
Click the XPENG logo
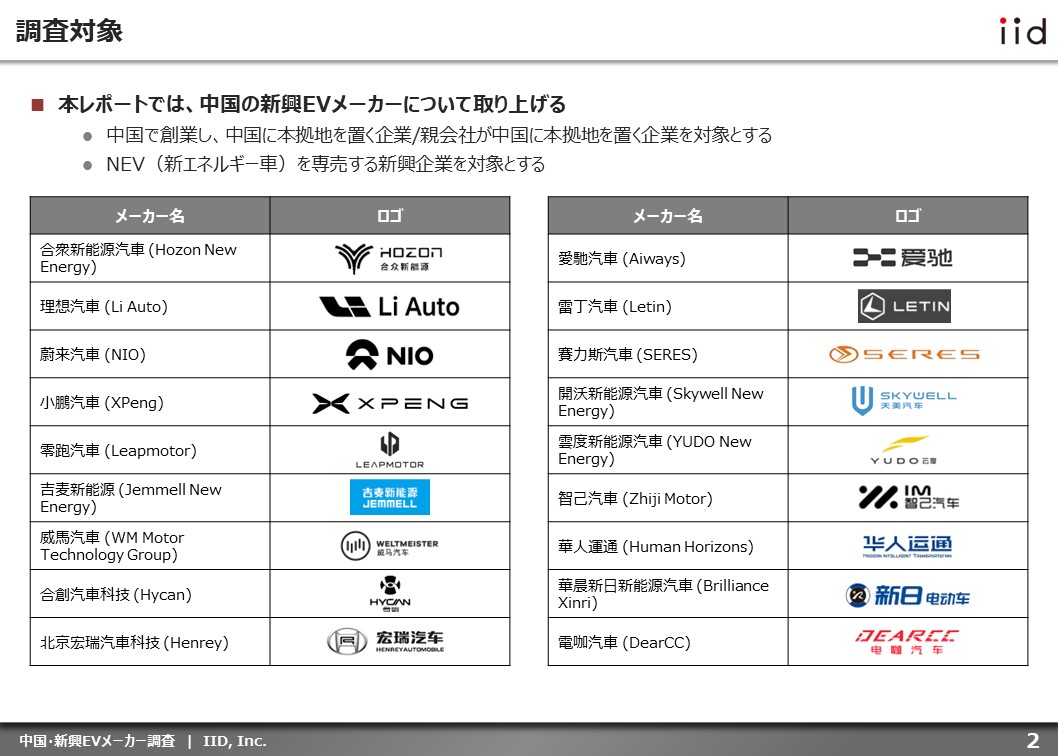[x=389, y=403]
